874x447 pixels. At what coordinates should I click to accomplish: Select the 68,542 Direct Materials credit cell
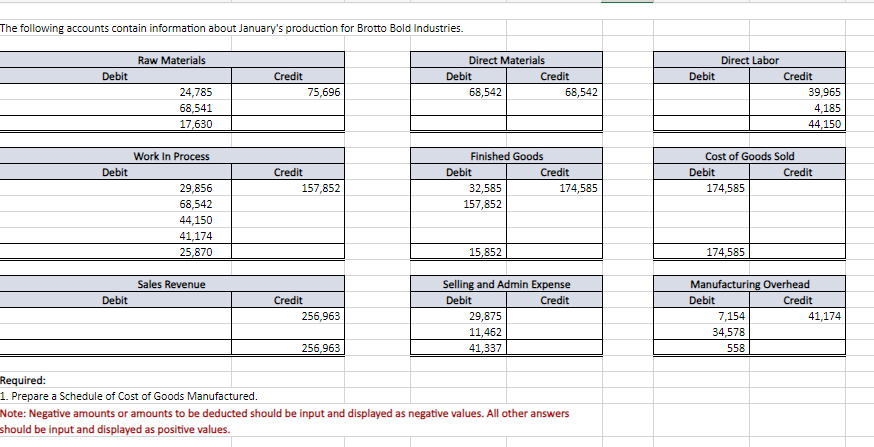[x=555, y=92]
